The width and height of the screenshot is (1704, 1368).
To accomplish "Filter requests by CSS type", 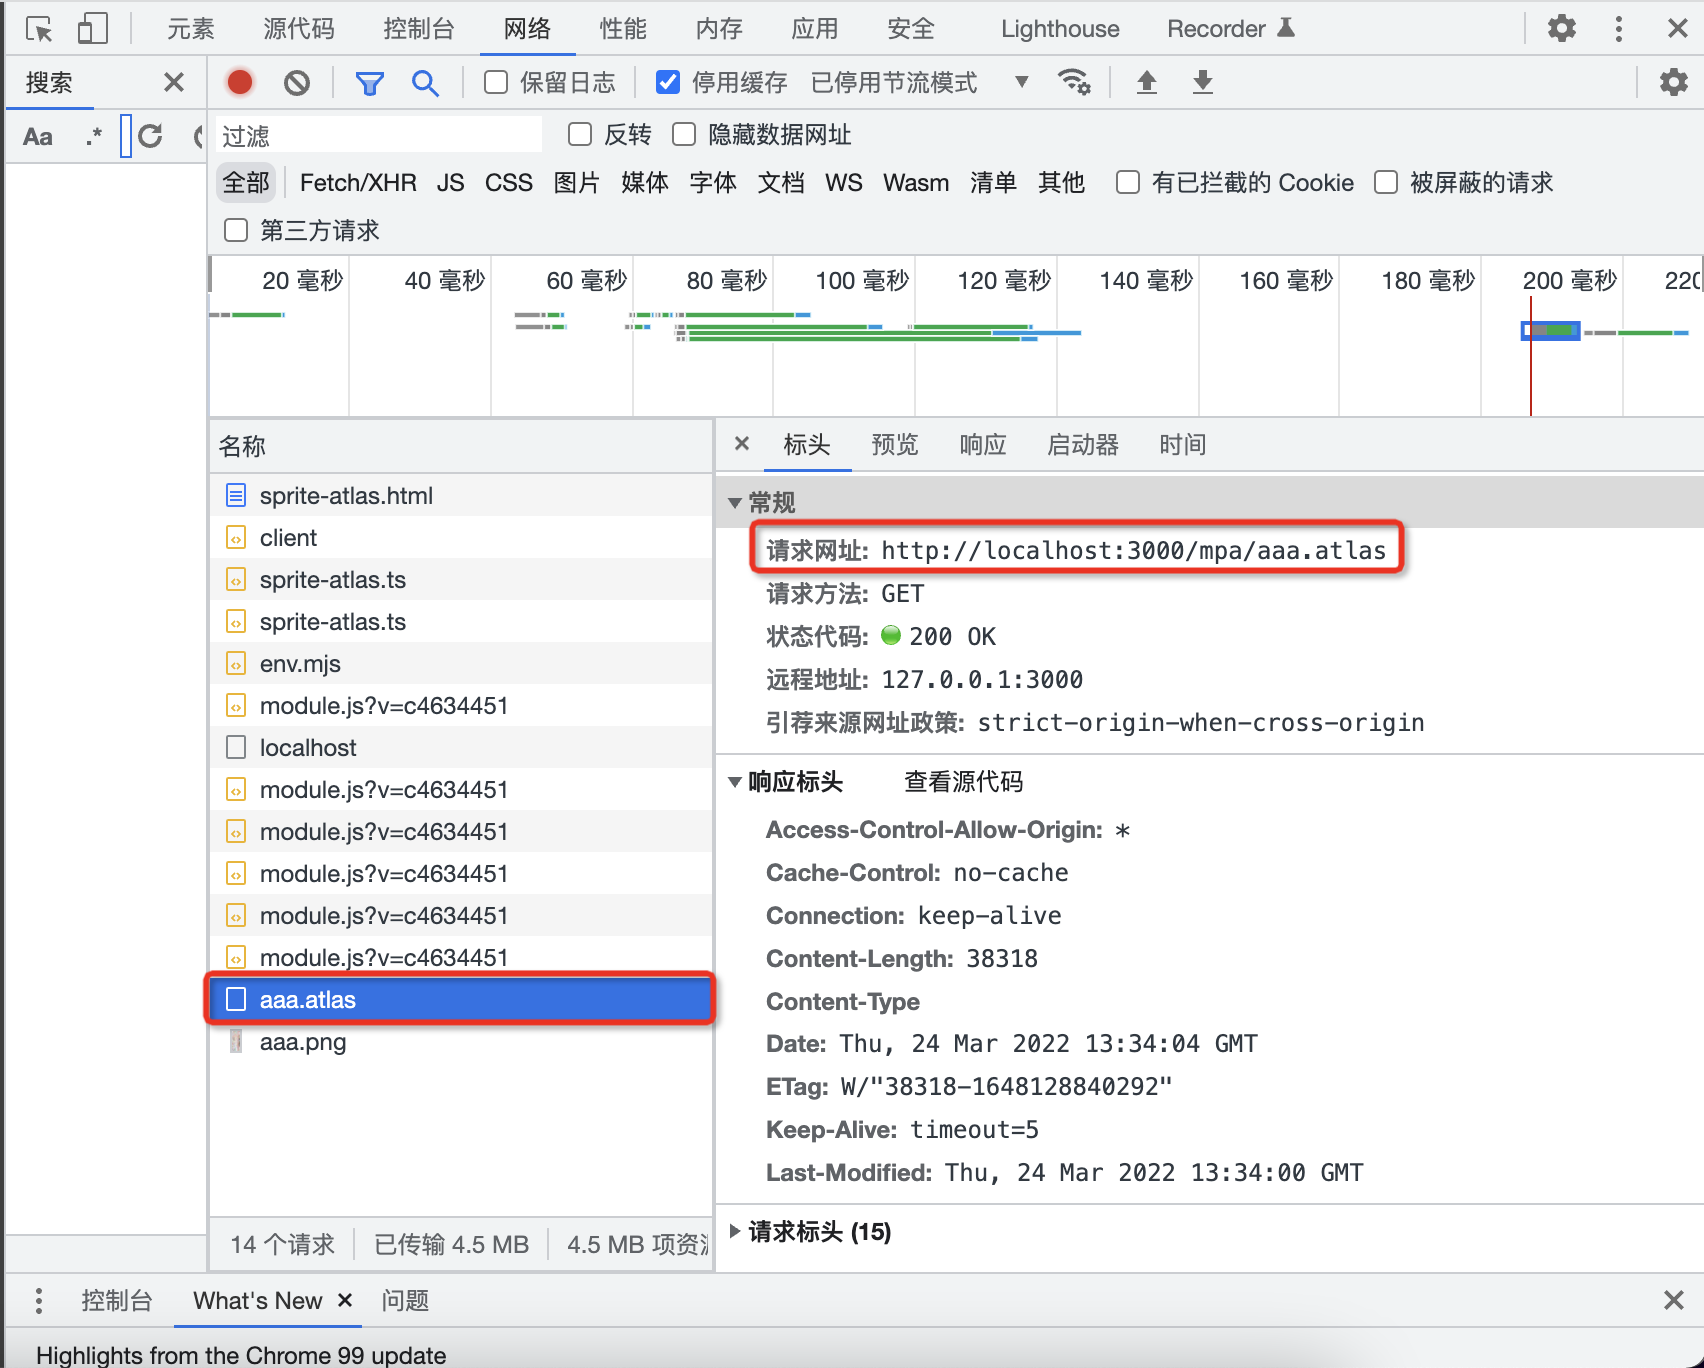I will pyautogui.click(x=509, y=183).
